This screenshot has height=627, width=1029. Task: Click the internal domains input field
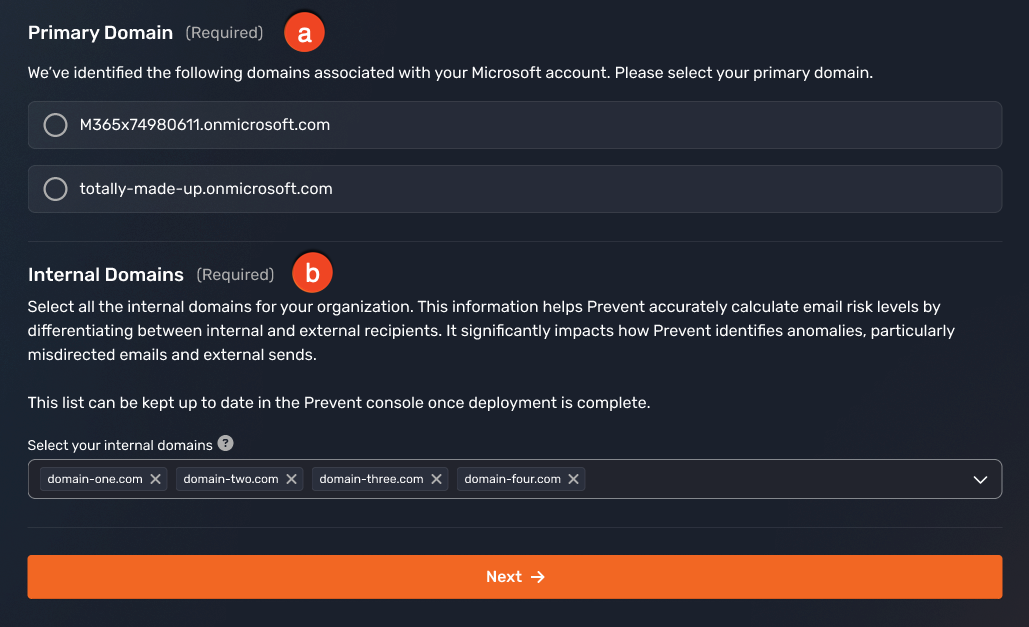[x=770, y=479]
